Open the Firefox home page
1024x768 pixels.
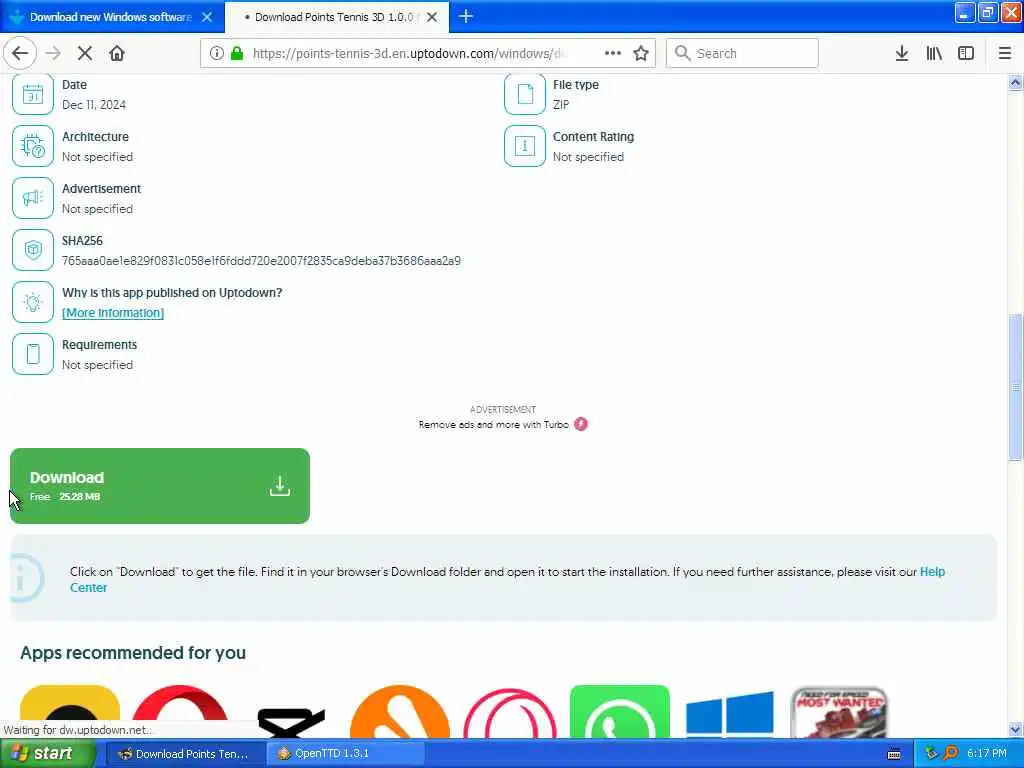tap(117, 53)
